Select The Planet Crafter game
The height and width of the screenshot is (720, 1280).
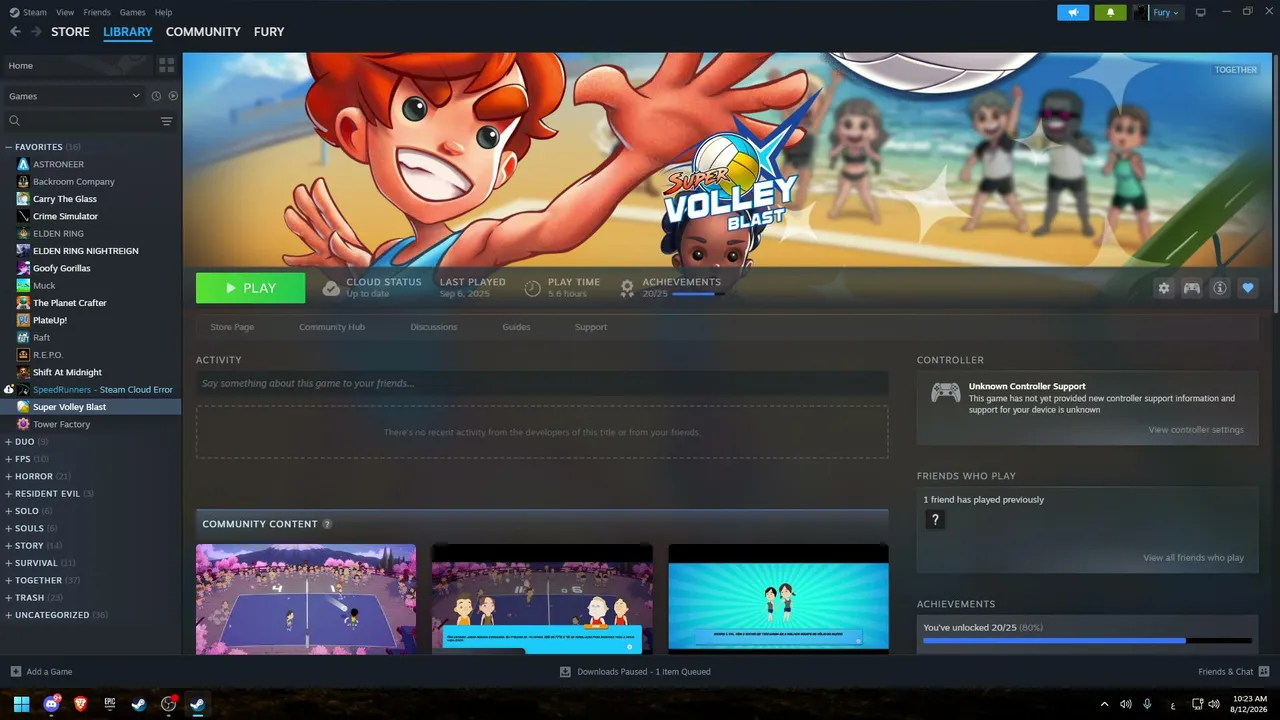[x=70, y=303]
